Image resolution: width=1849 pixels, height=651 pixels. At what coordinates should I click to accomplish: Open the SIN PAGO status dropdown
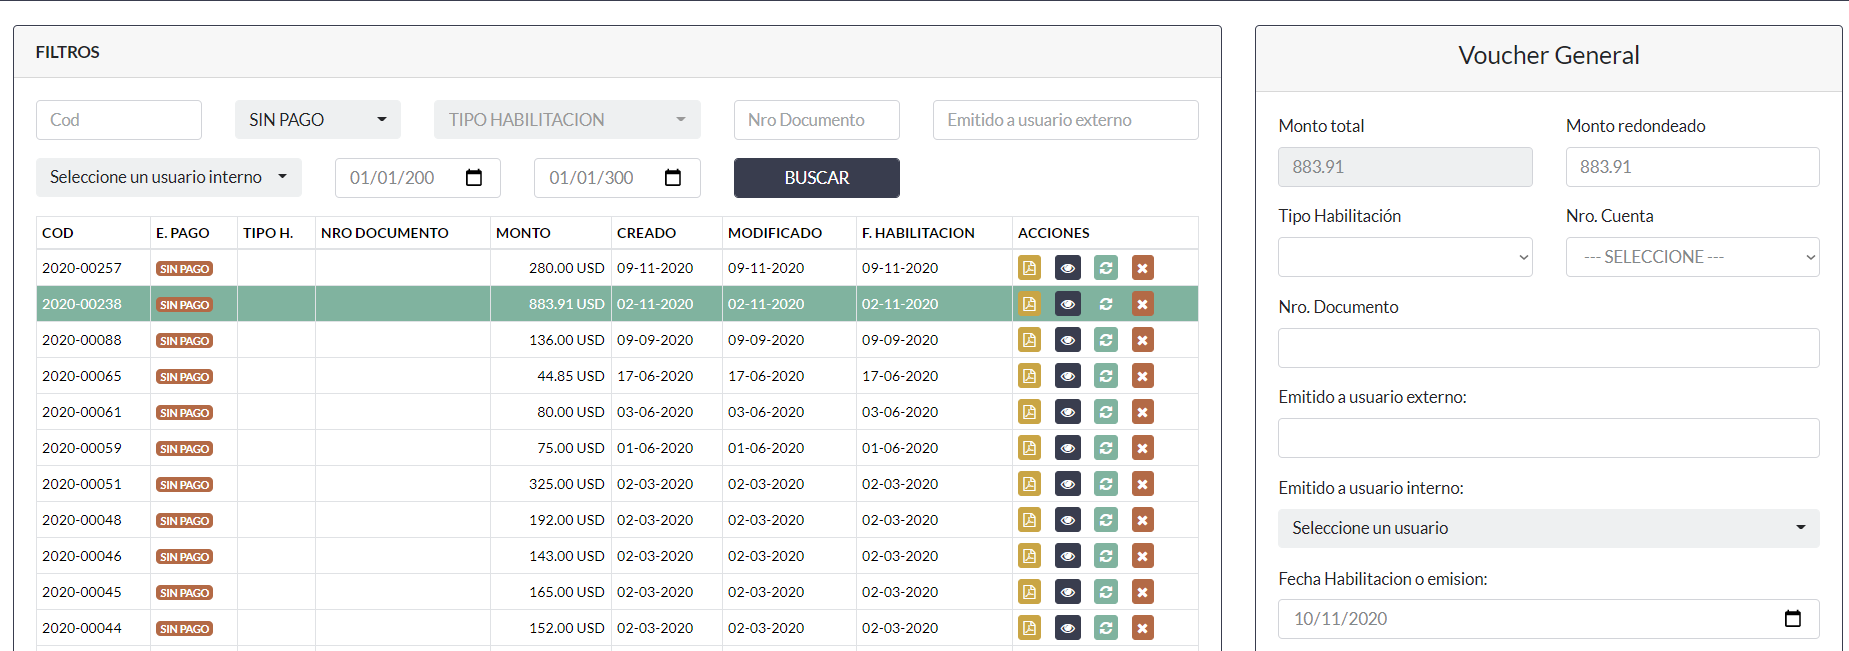(317, 120)
